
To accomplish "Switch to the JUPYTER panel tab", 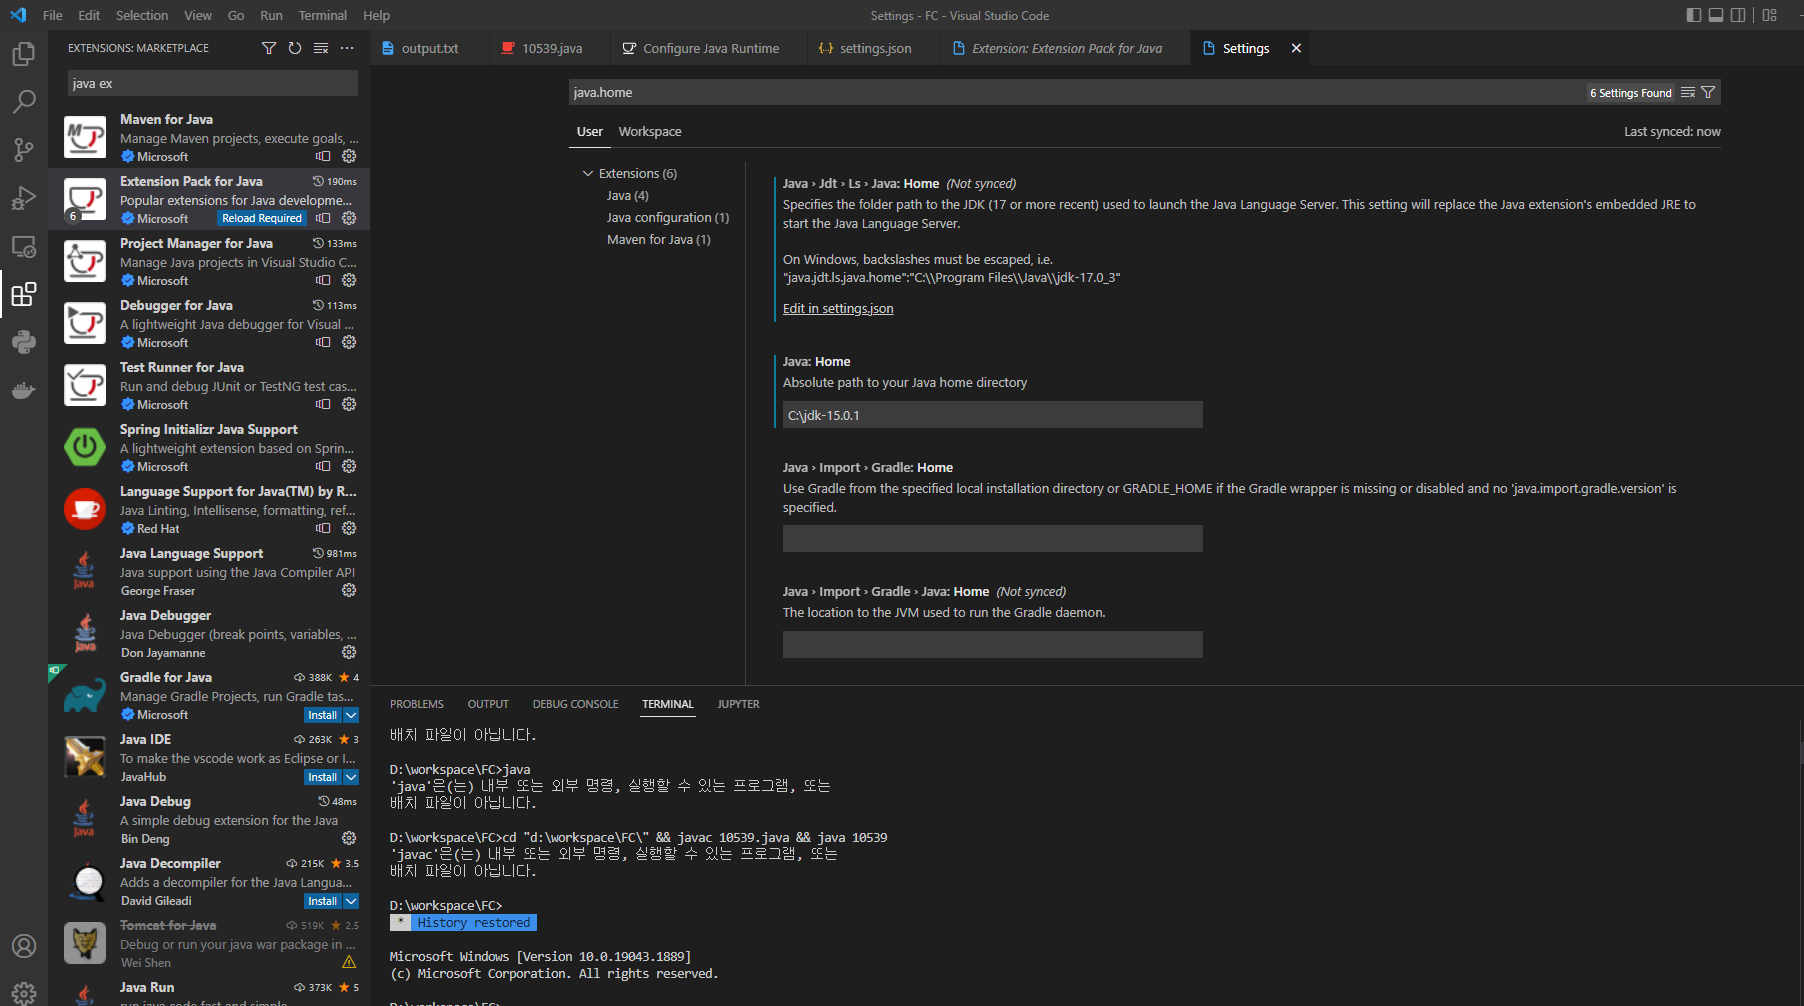I will [x=738, y=704].
